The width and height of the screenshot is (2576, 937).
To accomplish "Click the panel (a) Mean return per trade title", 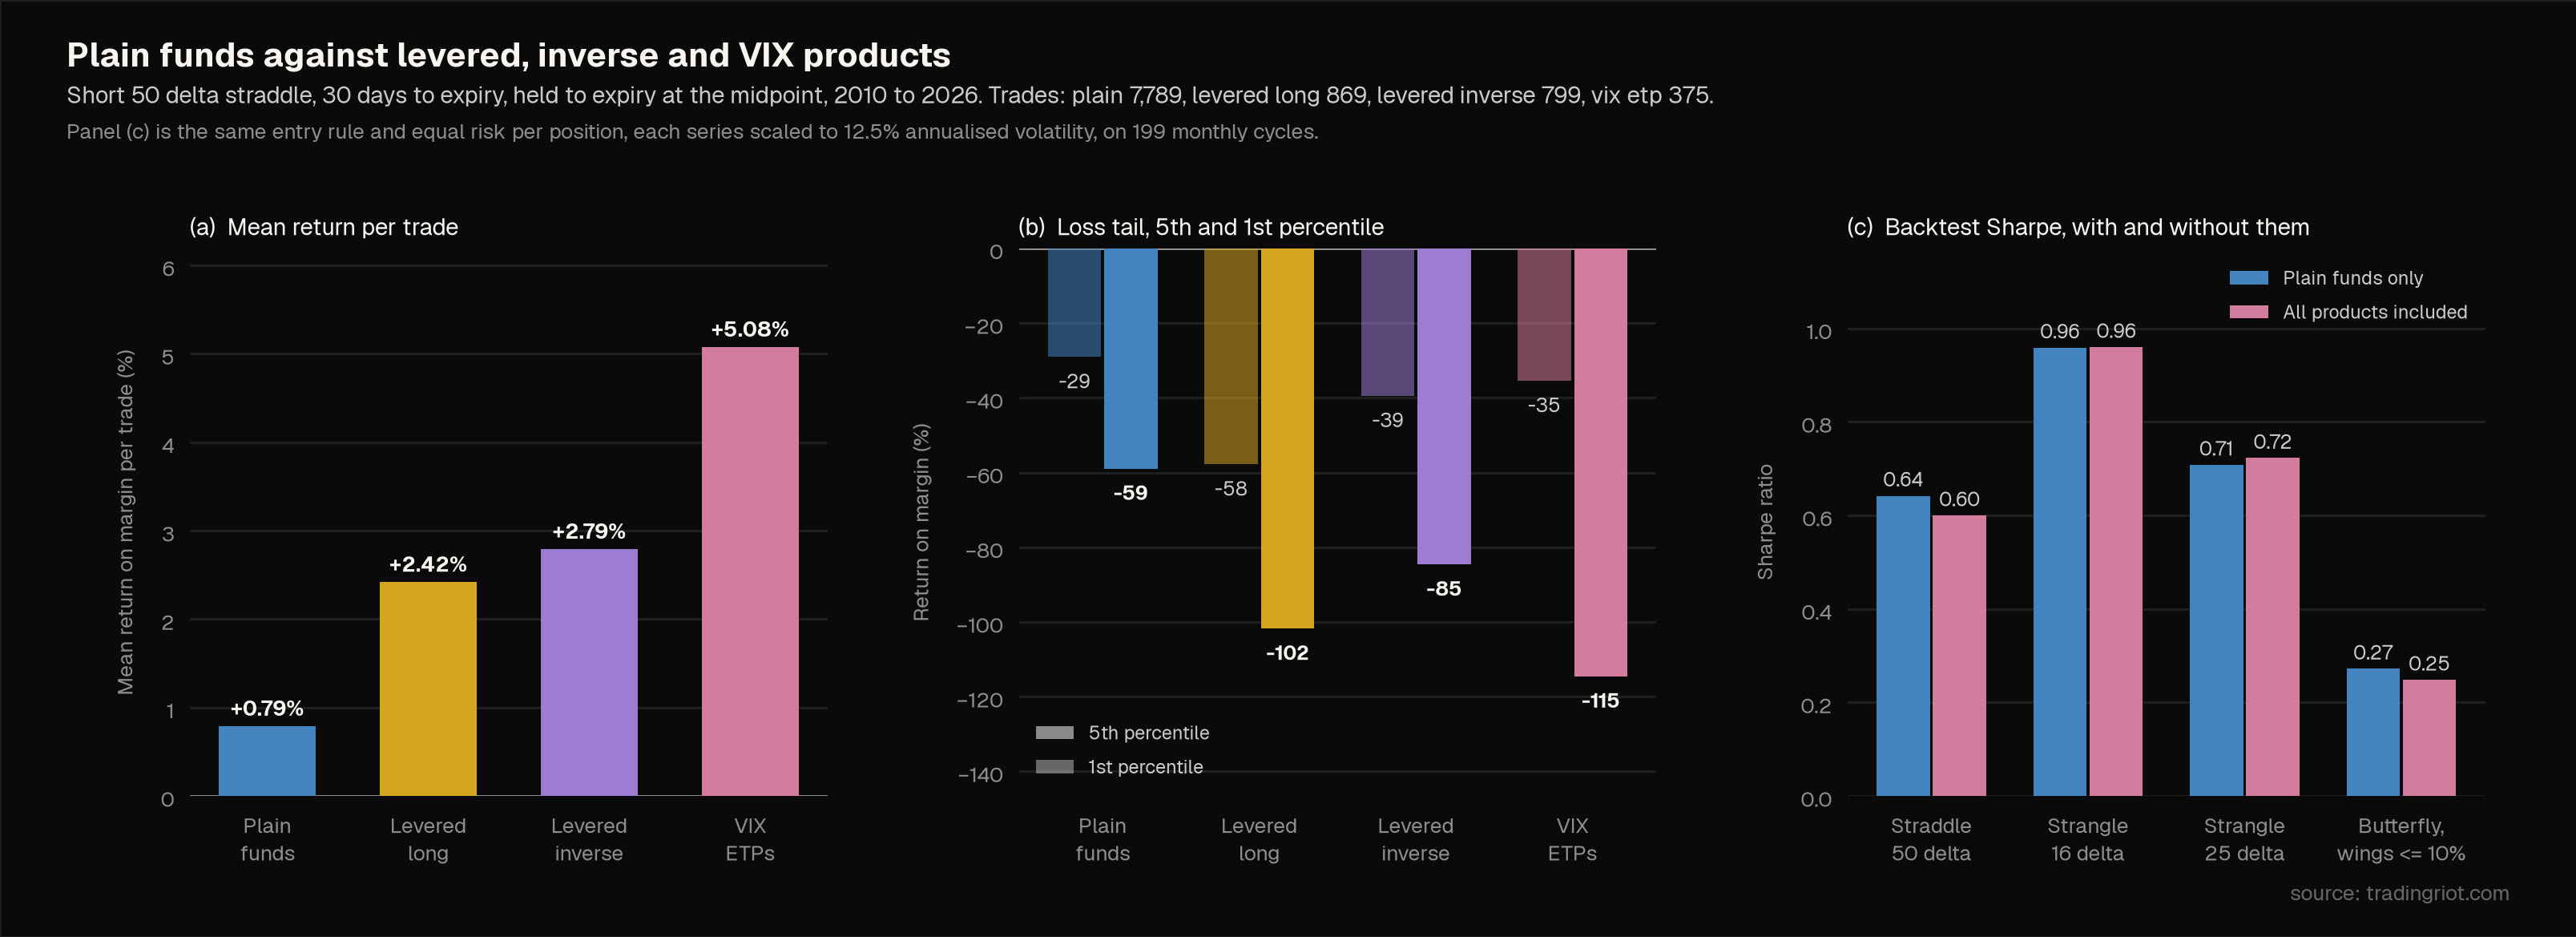I will pos(324,227).
